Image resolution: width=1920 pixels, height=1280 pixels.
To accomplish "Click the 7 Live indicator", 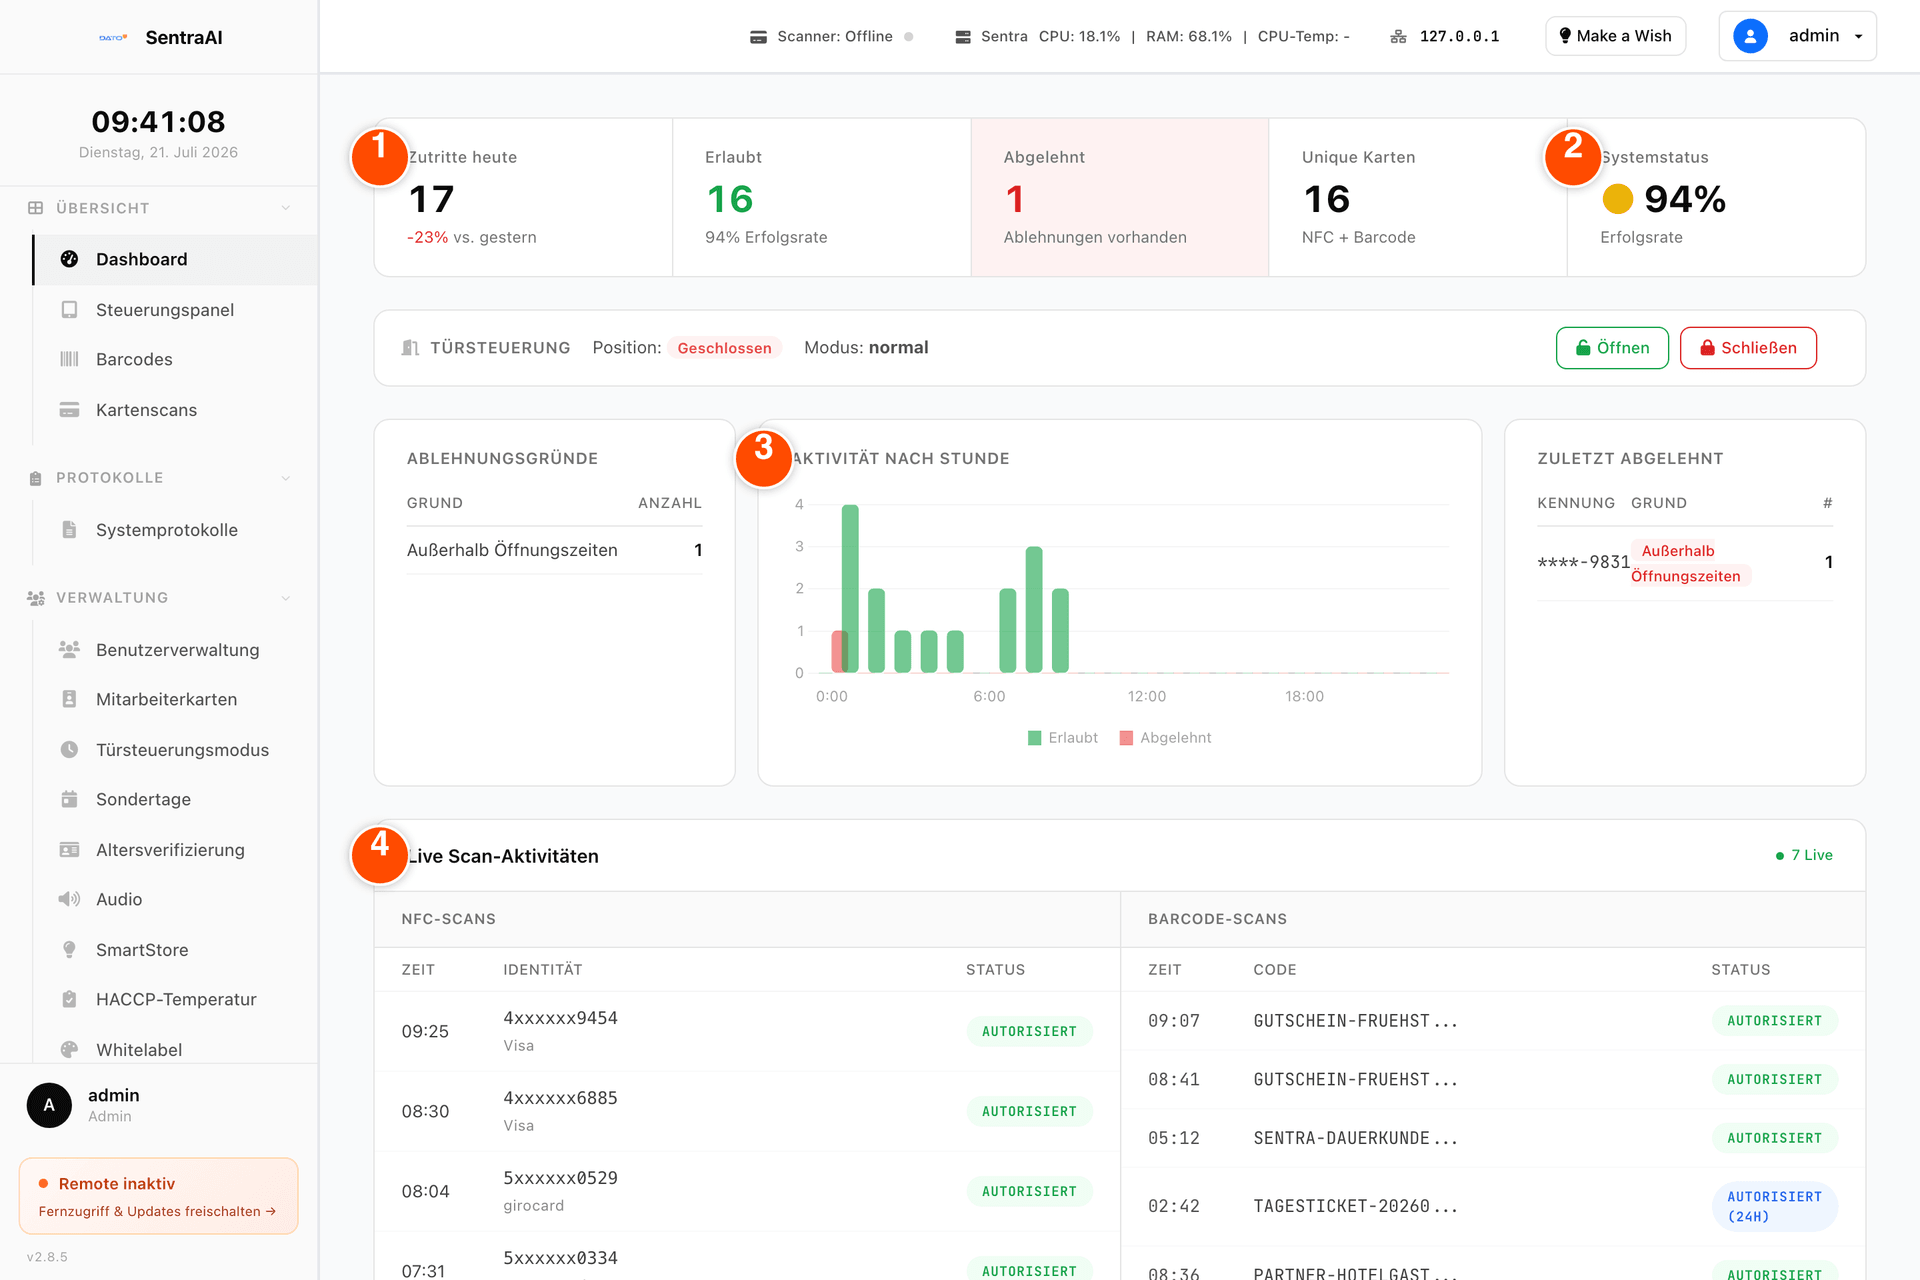I will tap(1804, 855).
